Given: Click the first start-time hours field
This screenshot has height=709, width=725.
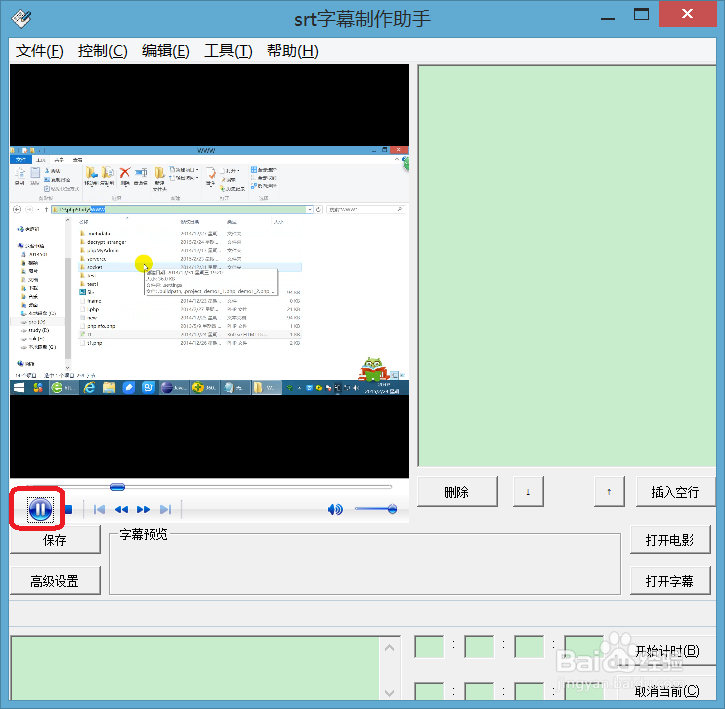Looking at the screenshot, I should click(429, 647).
